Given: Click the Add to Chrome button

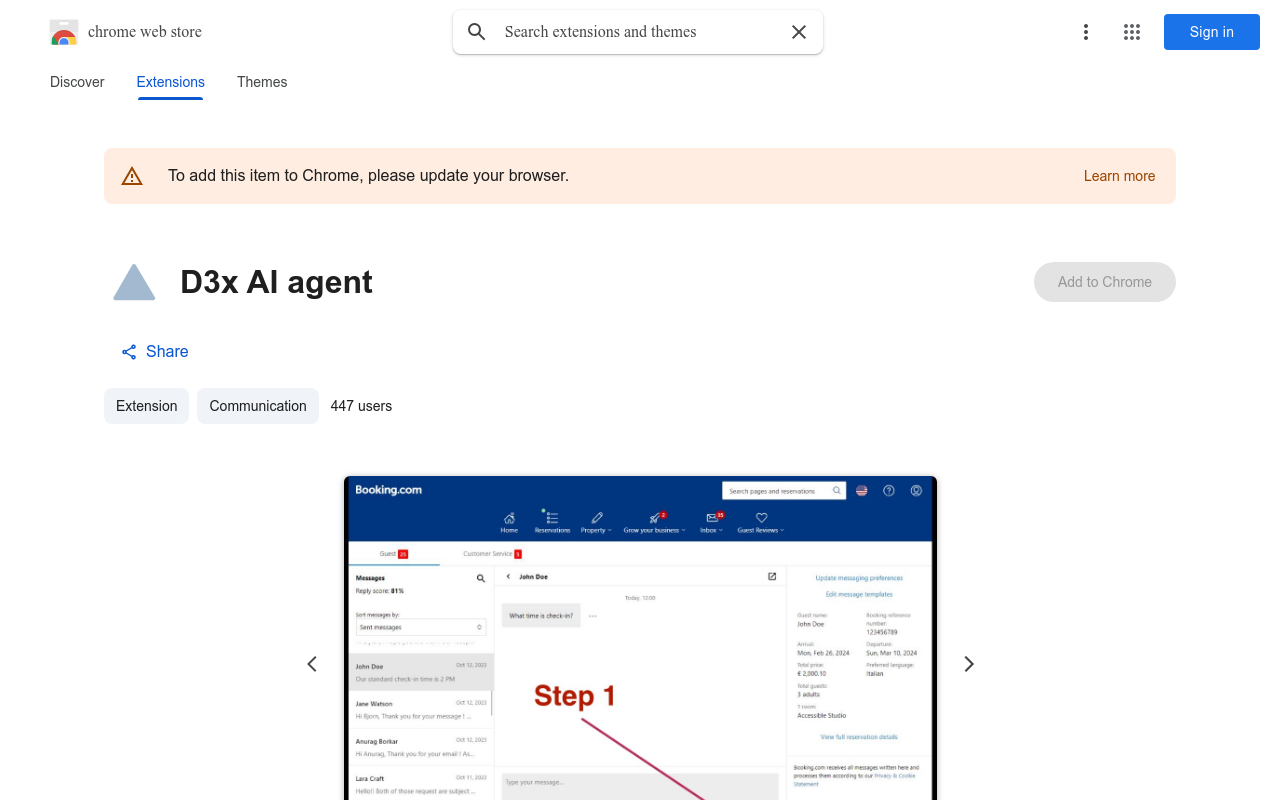Looking at the screenshot, I should tap(1105, 282).
